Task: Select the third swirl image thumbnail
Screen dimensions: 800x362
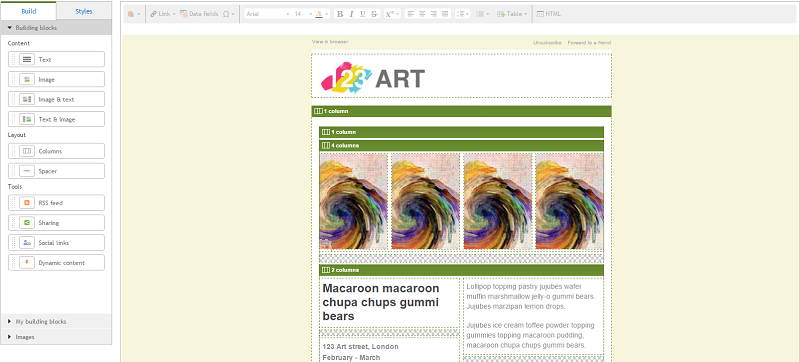Action: [x=498, y=201]
